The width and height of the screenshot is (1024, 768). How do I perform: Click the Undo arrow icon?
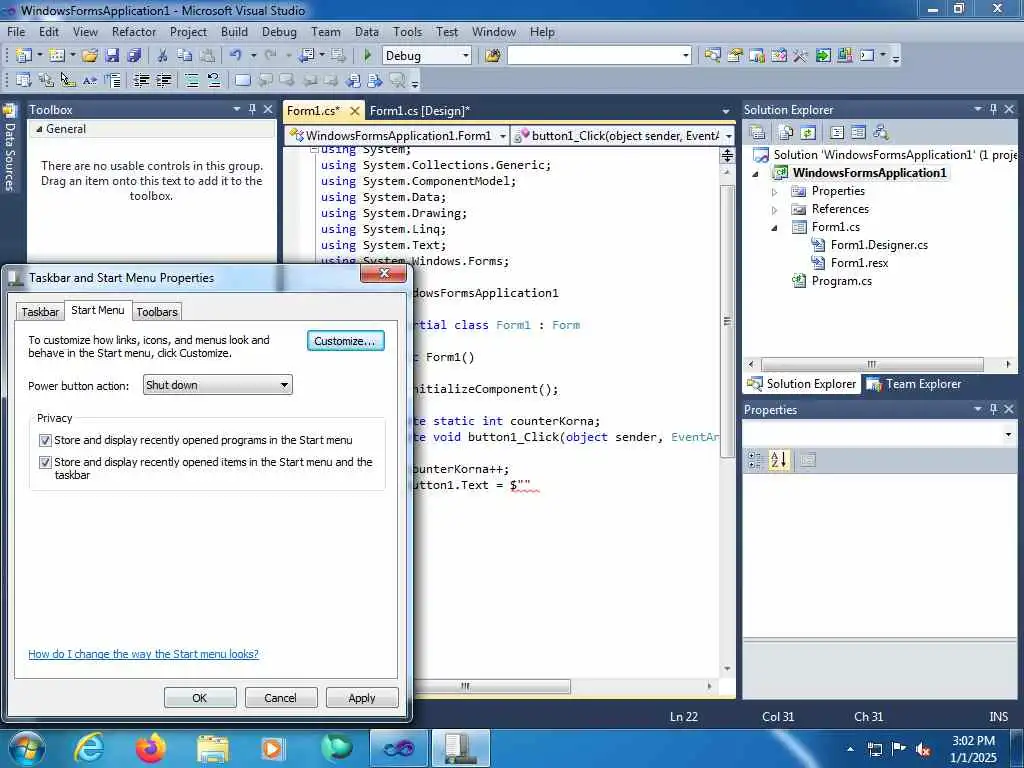click(236, 56)
